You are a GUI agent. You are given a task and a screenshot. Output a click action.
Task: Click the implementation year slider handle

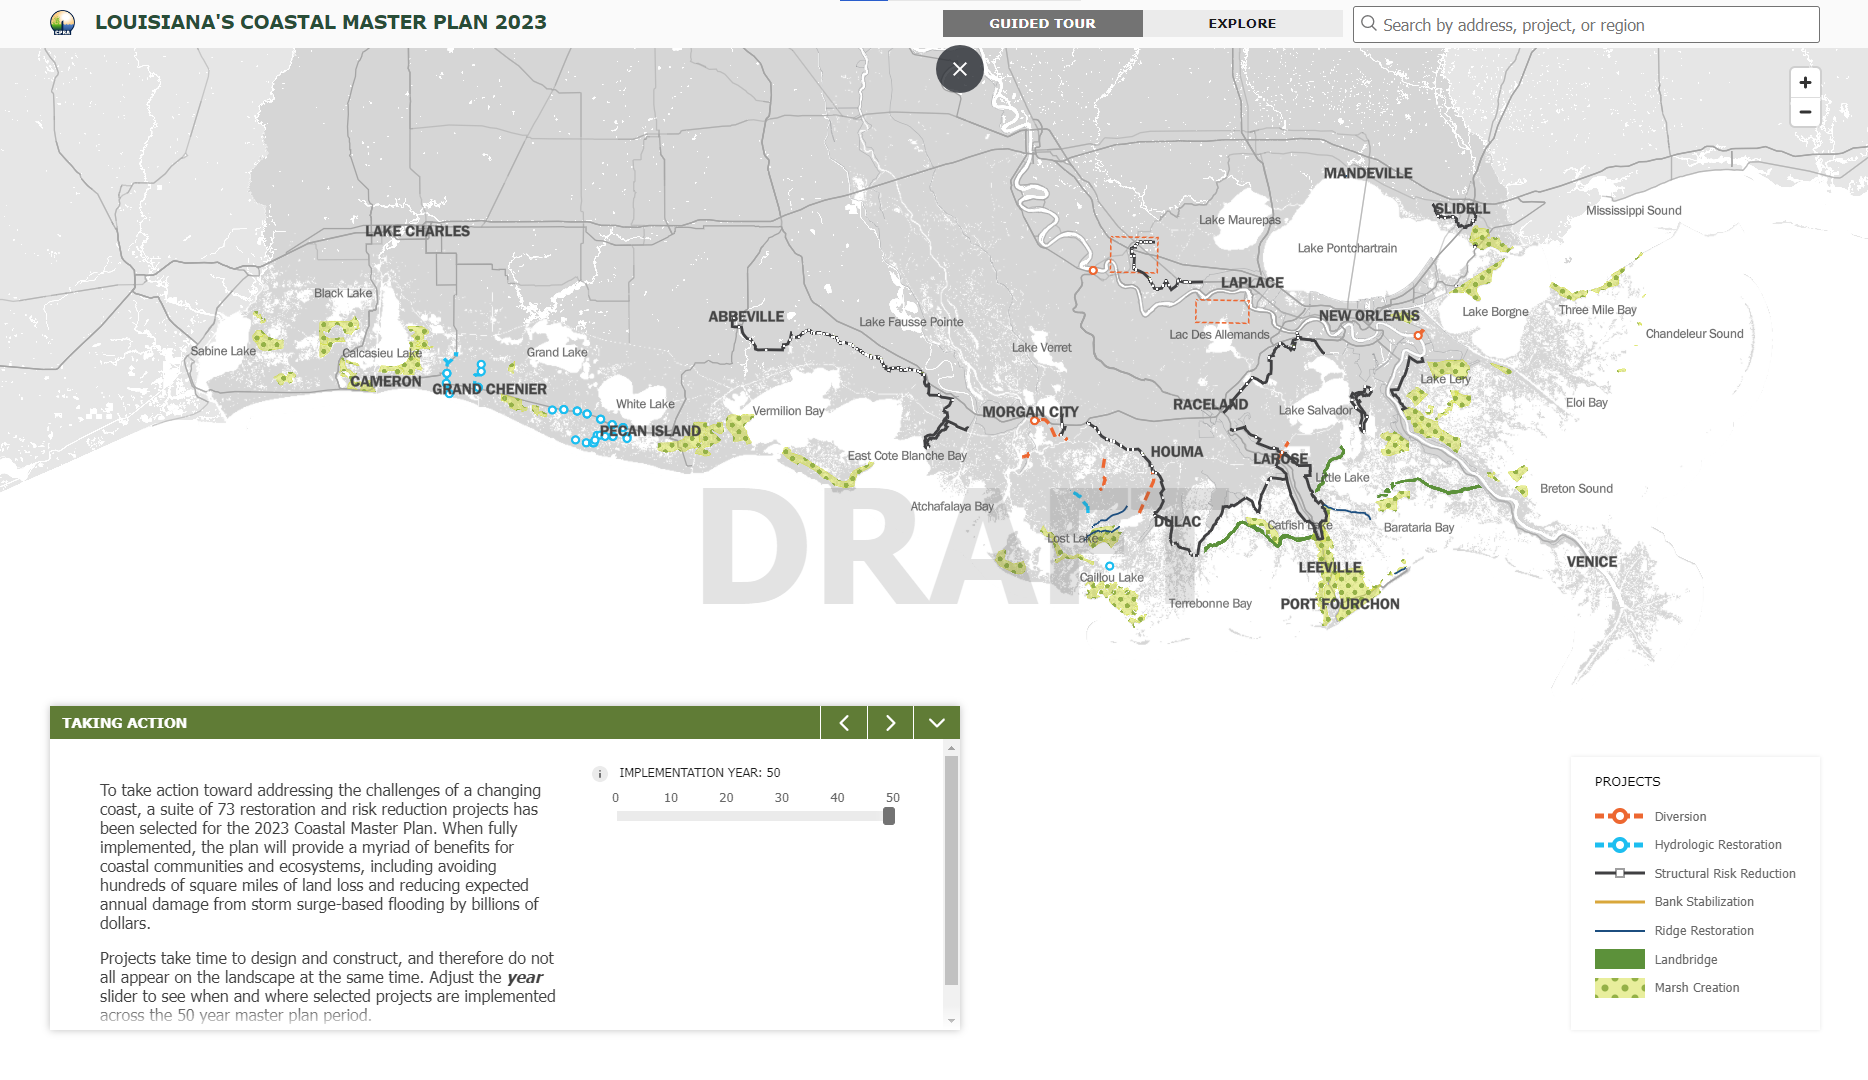tap(889, 816)
